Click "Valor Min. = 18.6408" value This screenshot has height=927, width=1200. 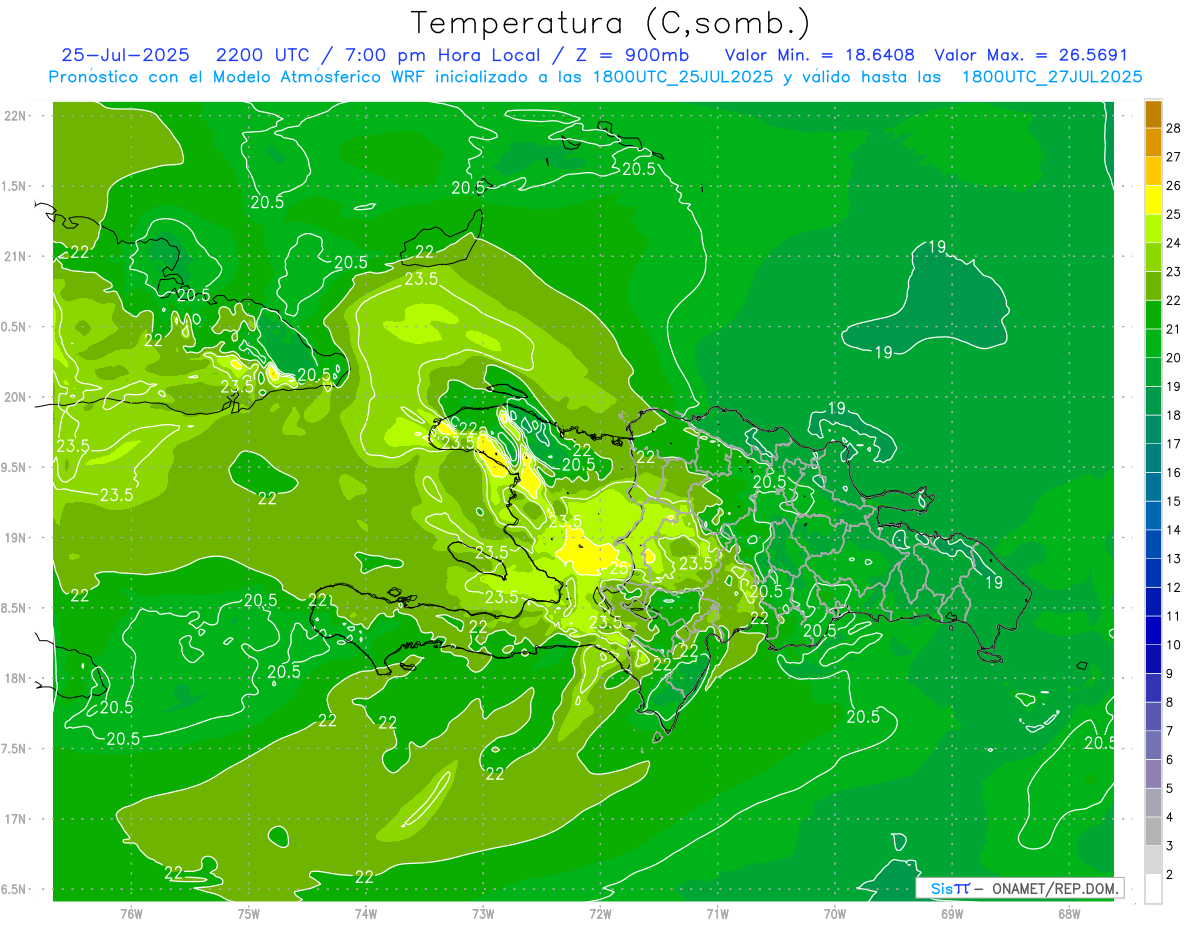click(820, 55)
